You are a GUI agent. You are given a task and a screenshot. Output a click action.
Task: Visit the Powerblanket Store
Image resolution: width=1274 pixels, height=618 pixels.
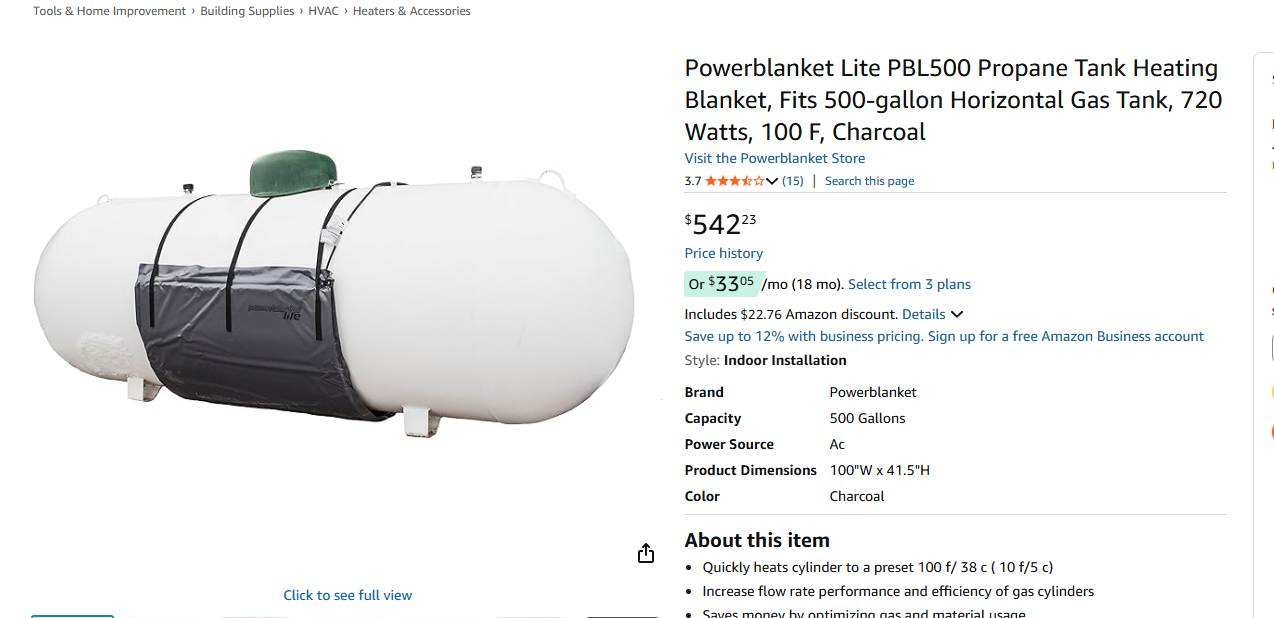[775, 158]
